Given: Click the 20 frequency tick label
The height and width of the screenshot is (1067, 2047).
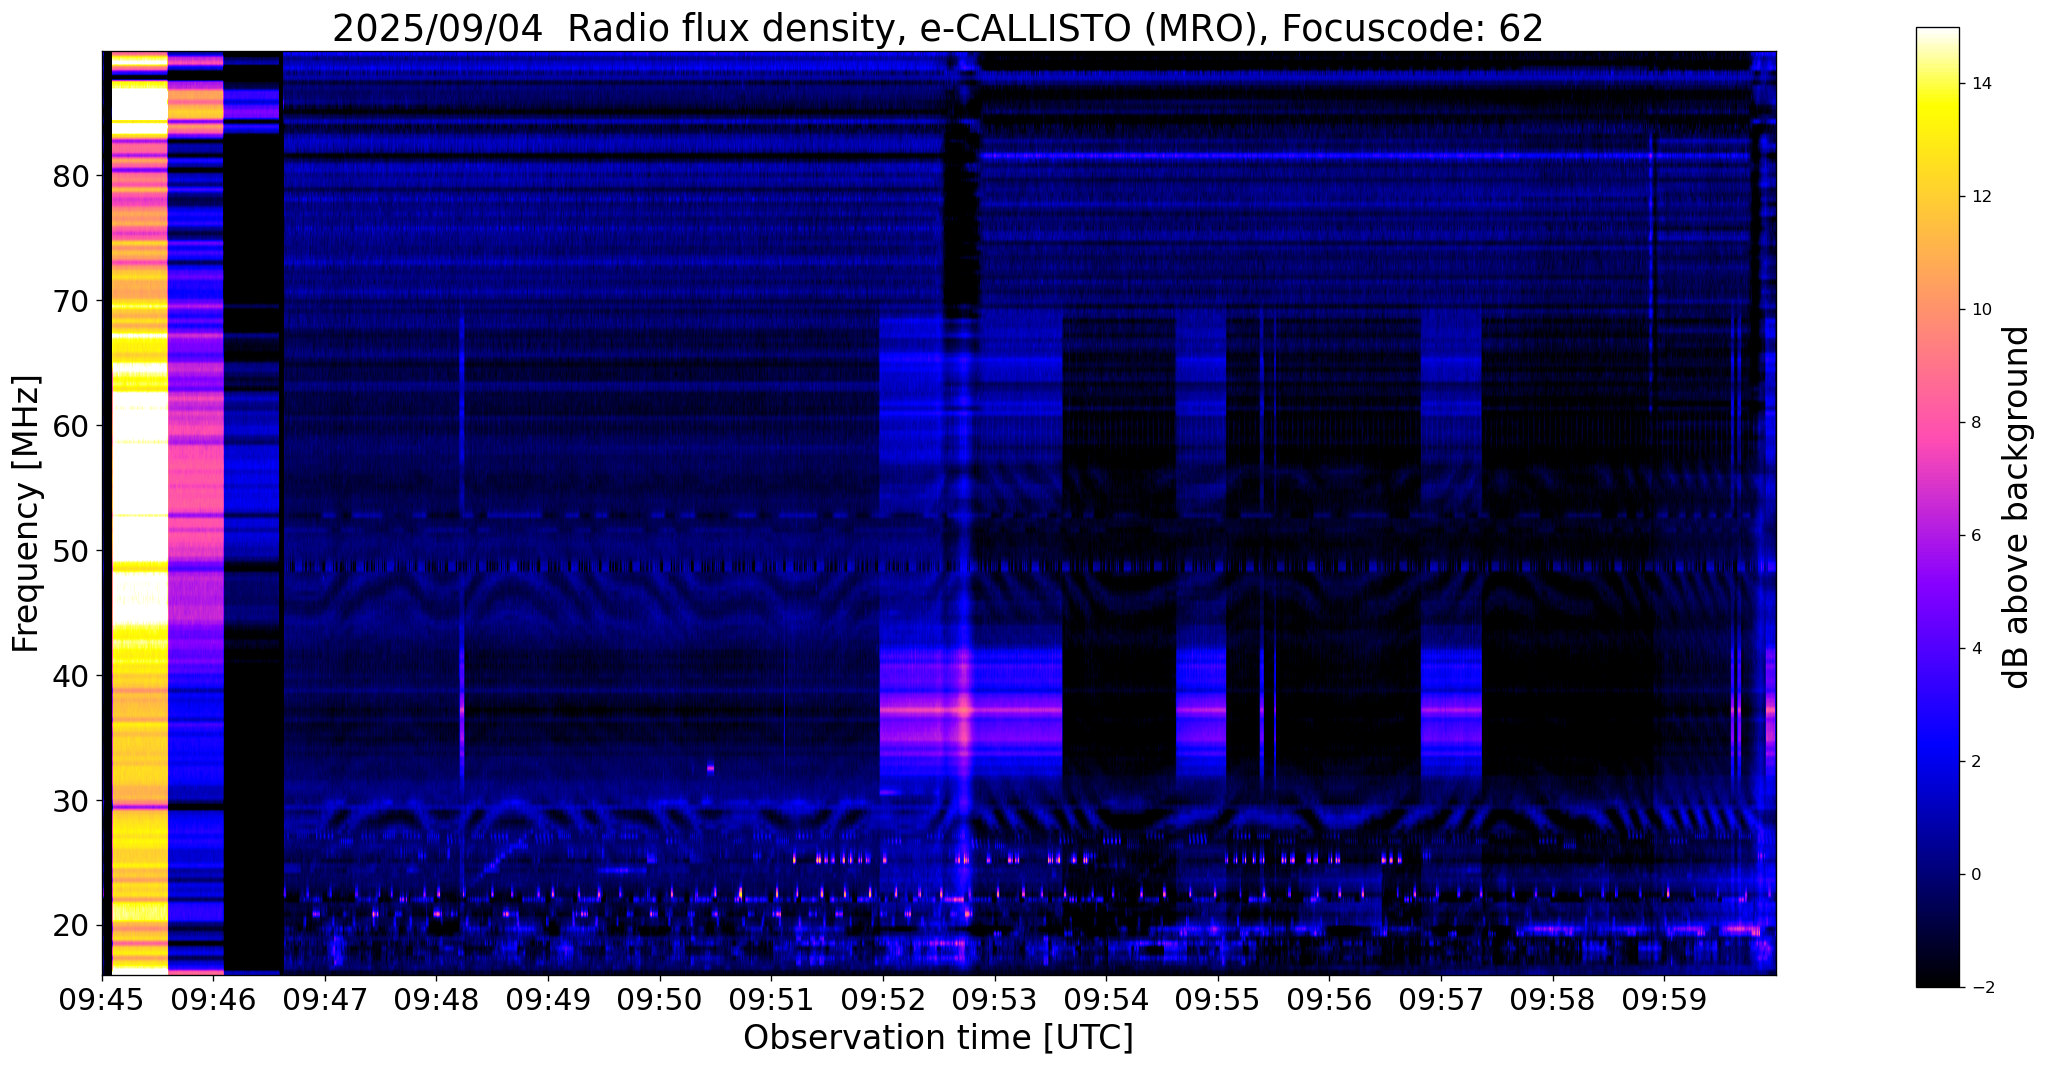Looking at the screenshot, I should 71,927.
